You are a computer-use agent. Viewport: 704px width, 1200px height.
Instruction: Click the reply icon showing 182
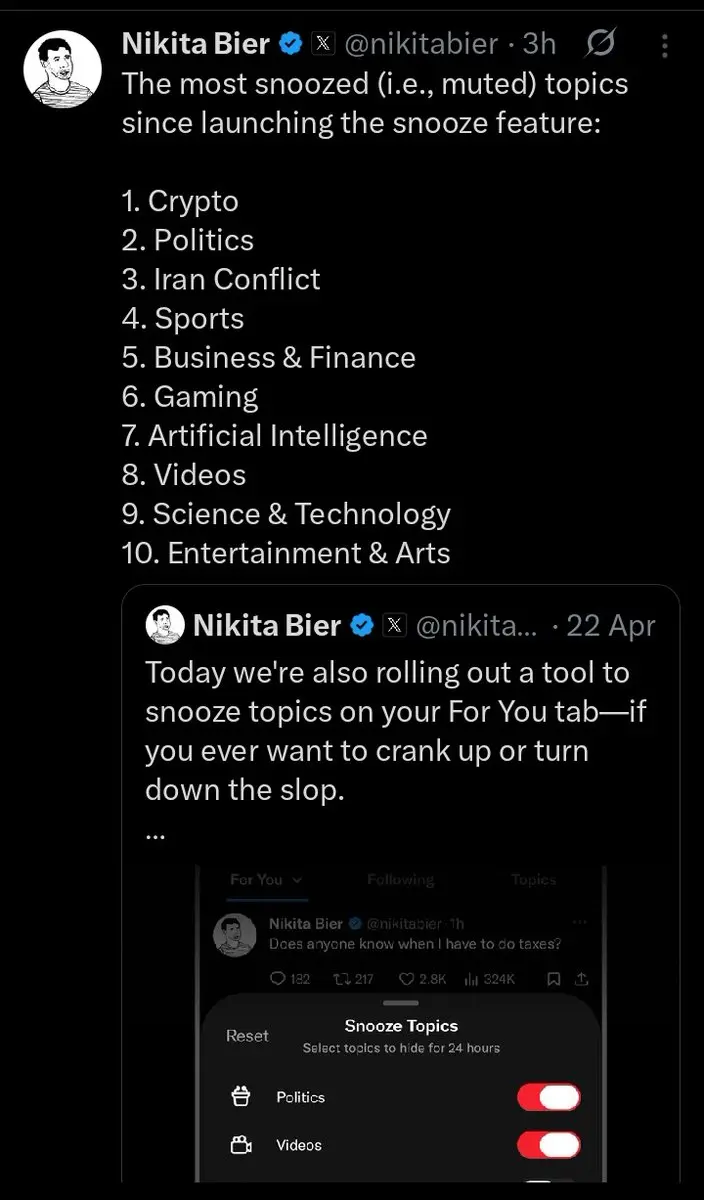tap(279, 979)
